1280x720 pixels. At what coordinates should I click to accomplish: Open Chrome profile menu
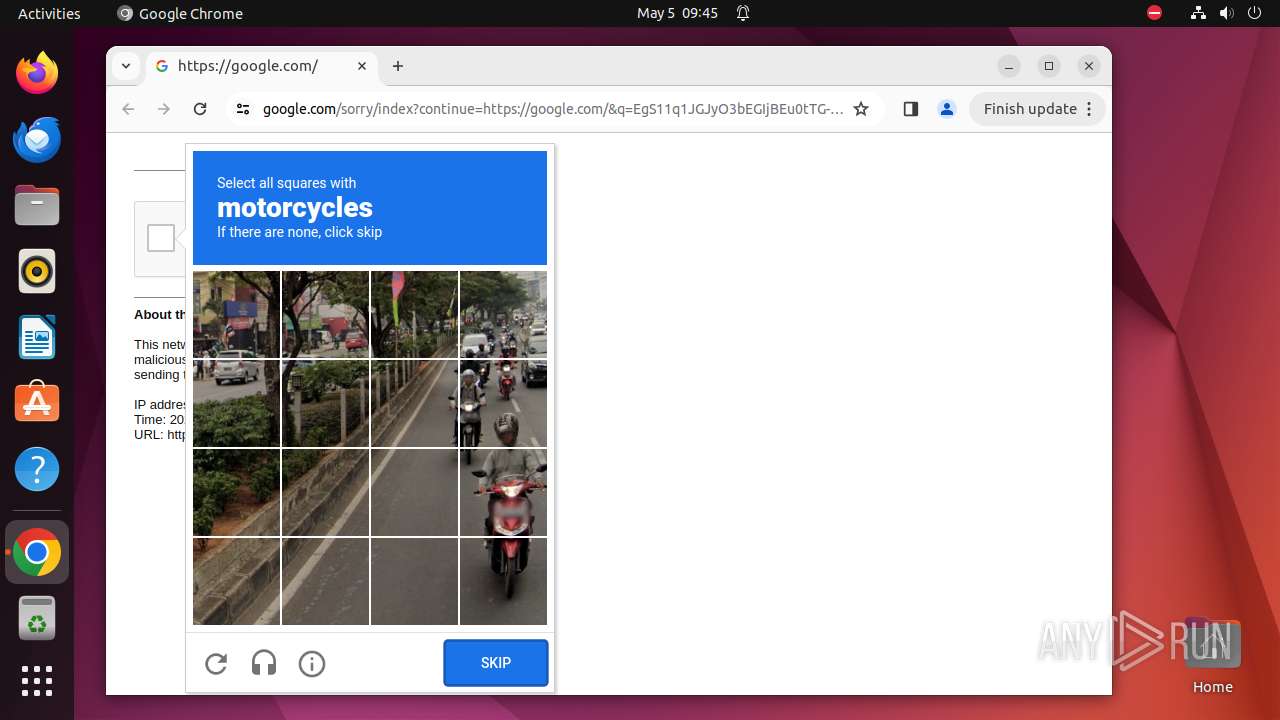coord(947,109)
